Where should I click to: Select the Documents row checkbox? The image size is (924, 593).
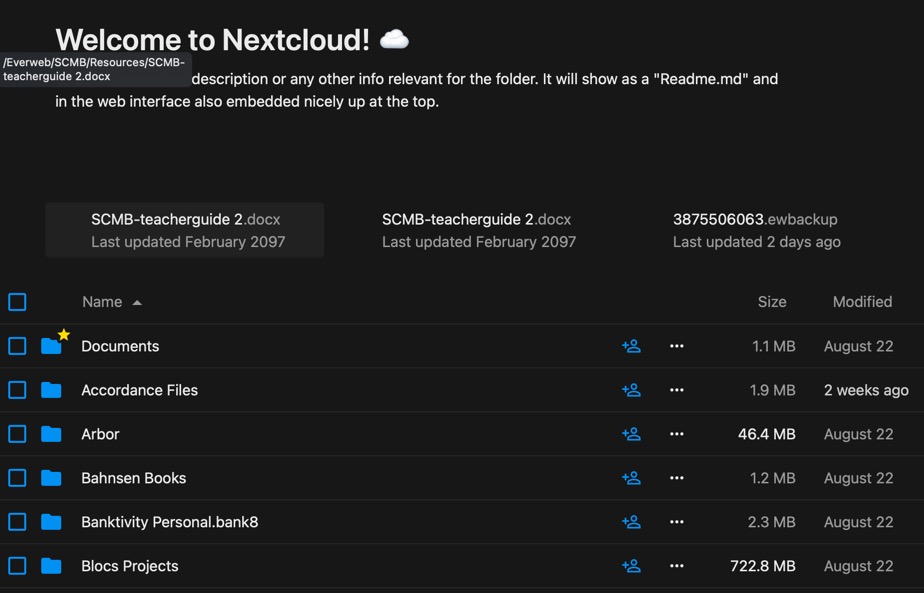click(17, 346)
